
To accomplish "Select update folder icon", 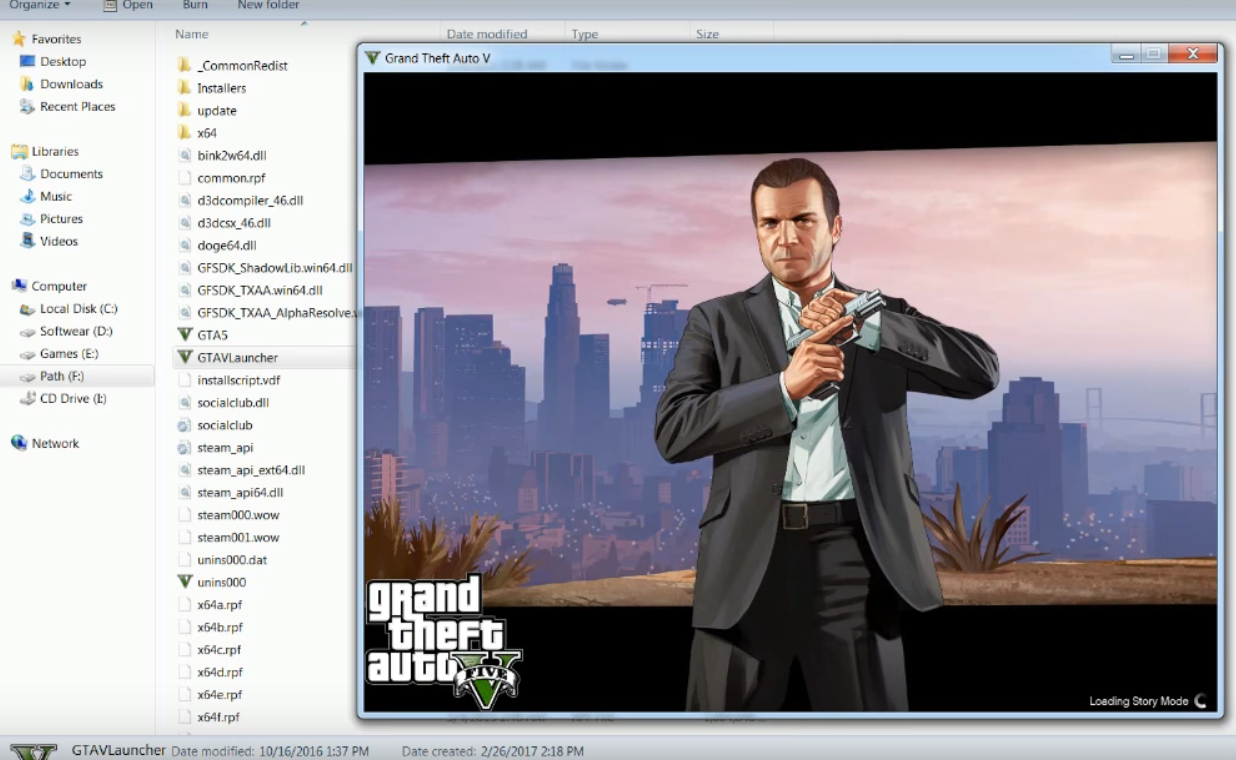I will click(x=184, y=110).
